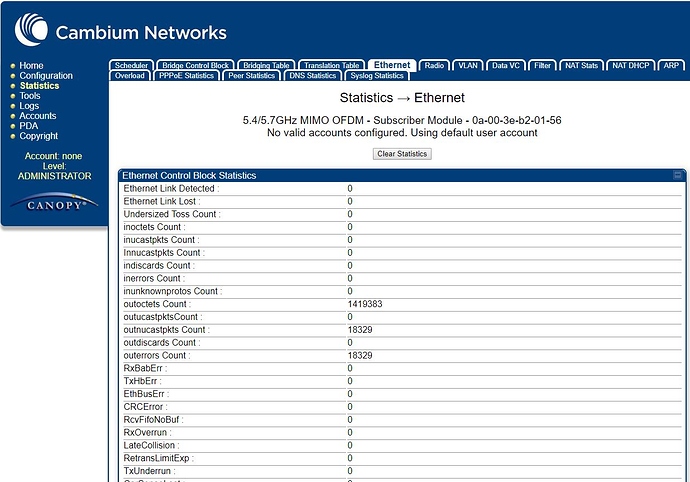Click the Undersized Toss Count label

(172, 214)
